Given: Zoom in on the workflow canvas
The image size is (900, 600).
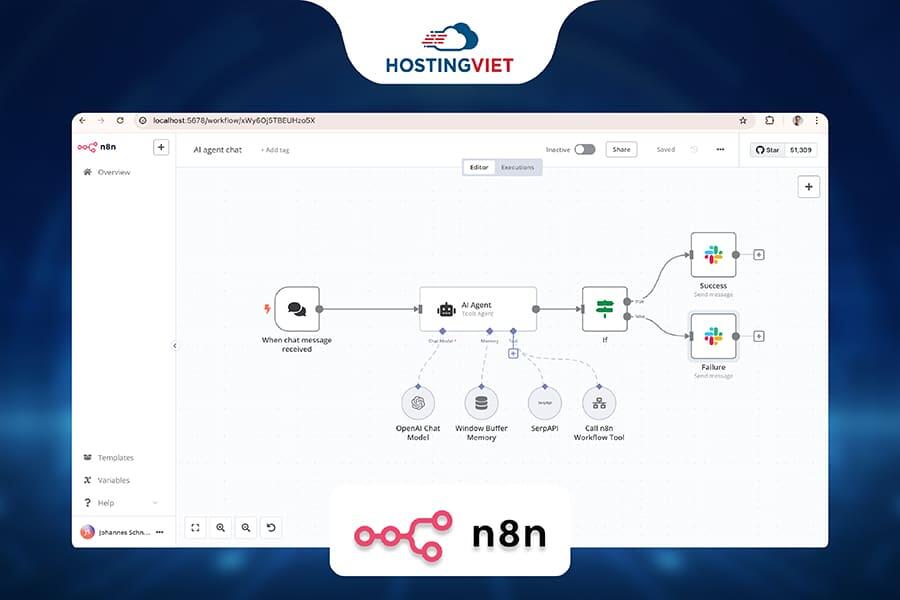Looking at the screenshot, I should pos(220,527).
